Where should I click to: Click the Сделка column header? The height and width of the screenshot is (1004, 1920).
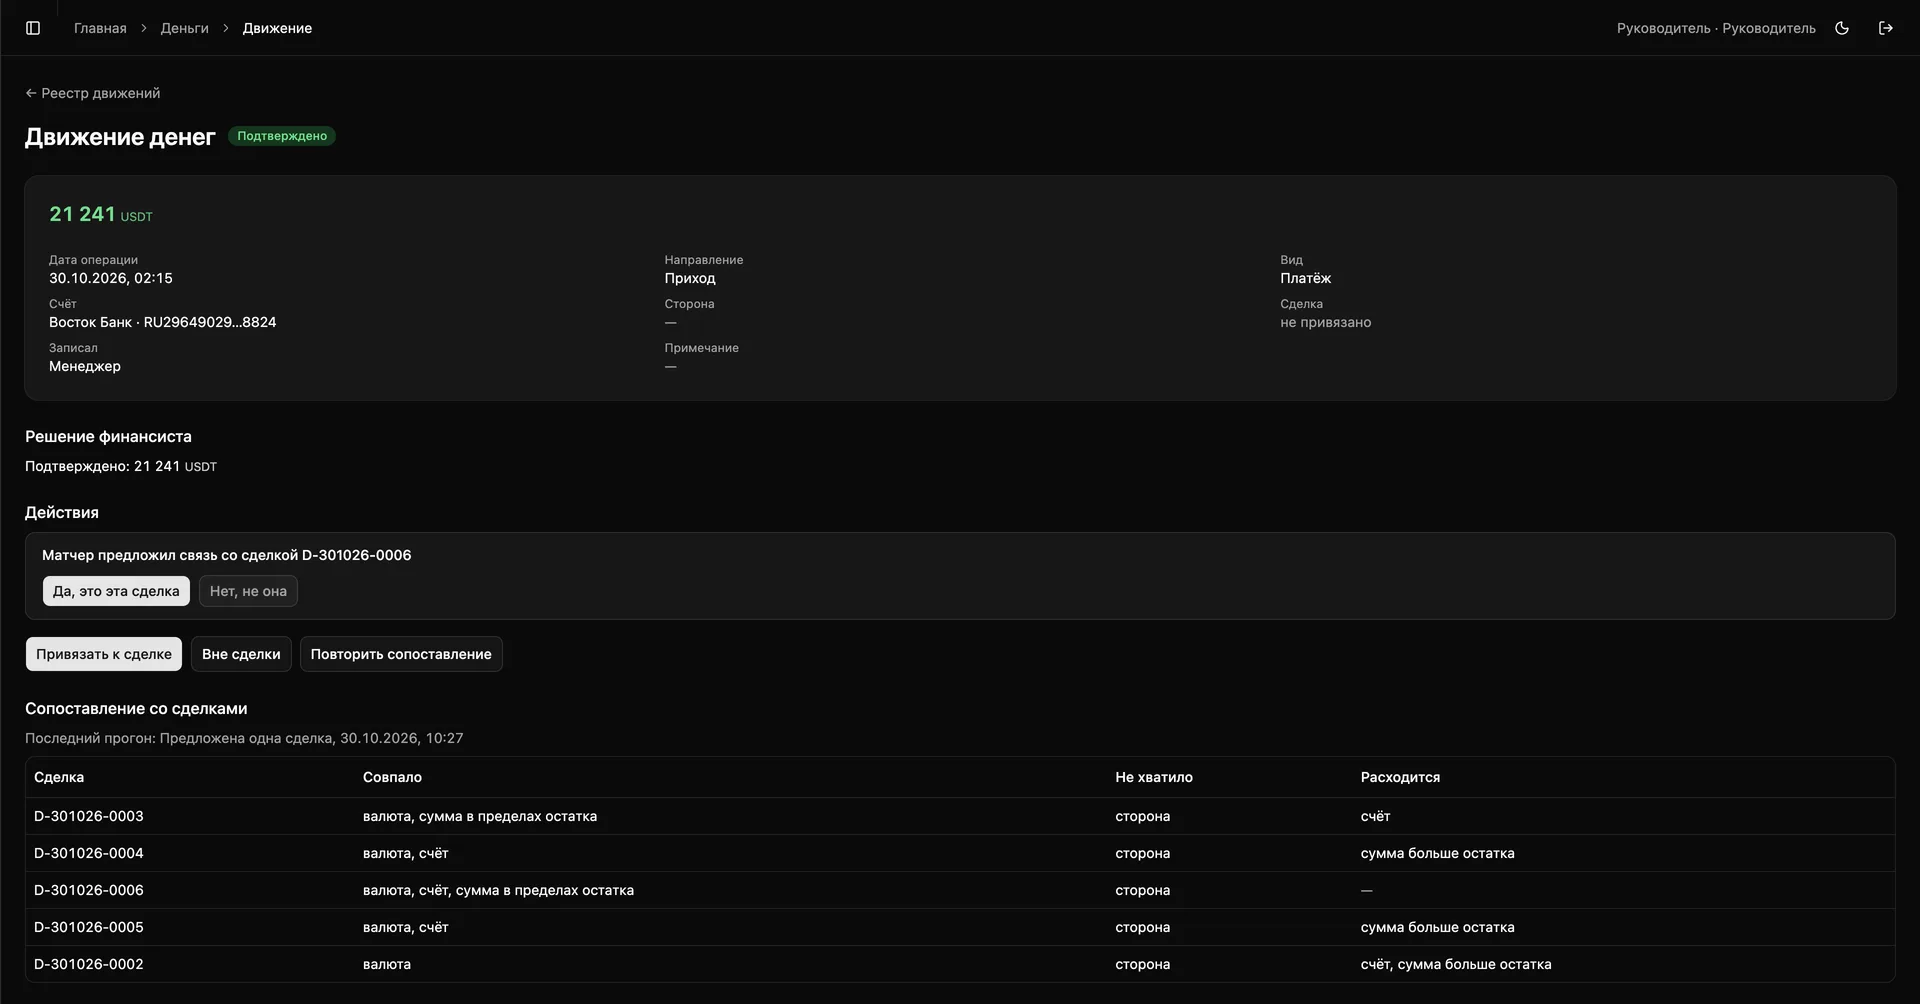click(59, 777)
